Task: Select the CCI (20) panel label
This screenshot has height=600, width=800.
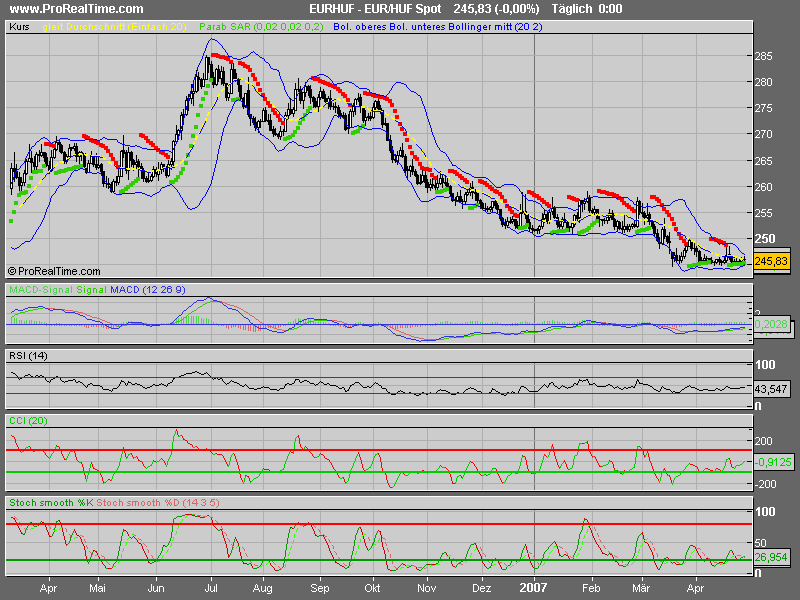Action: tap(28, 421)
